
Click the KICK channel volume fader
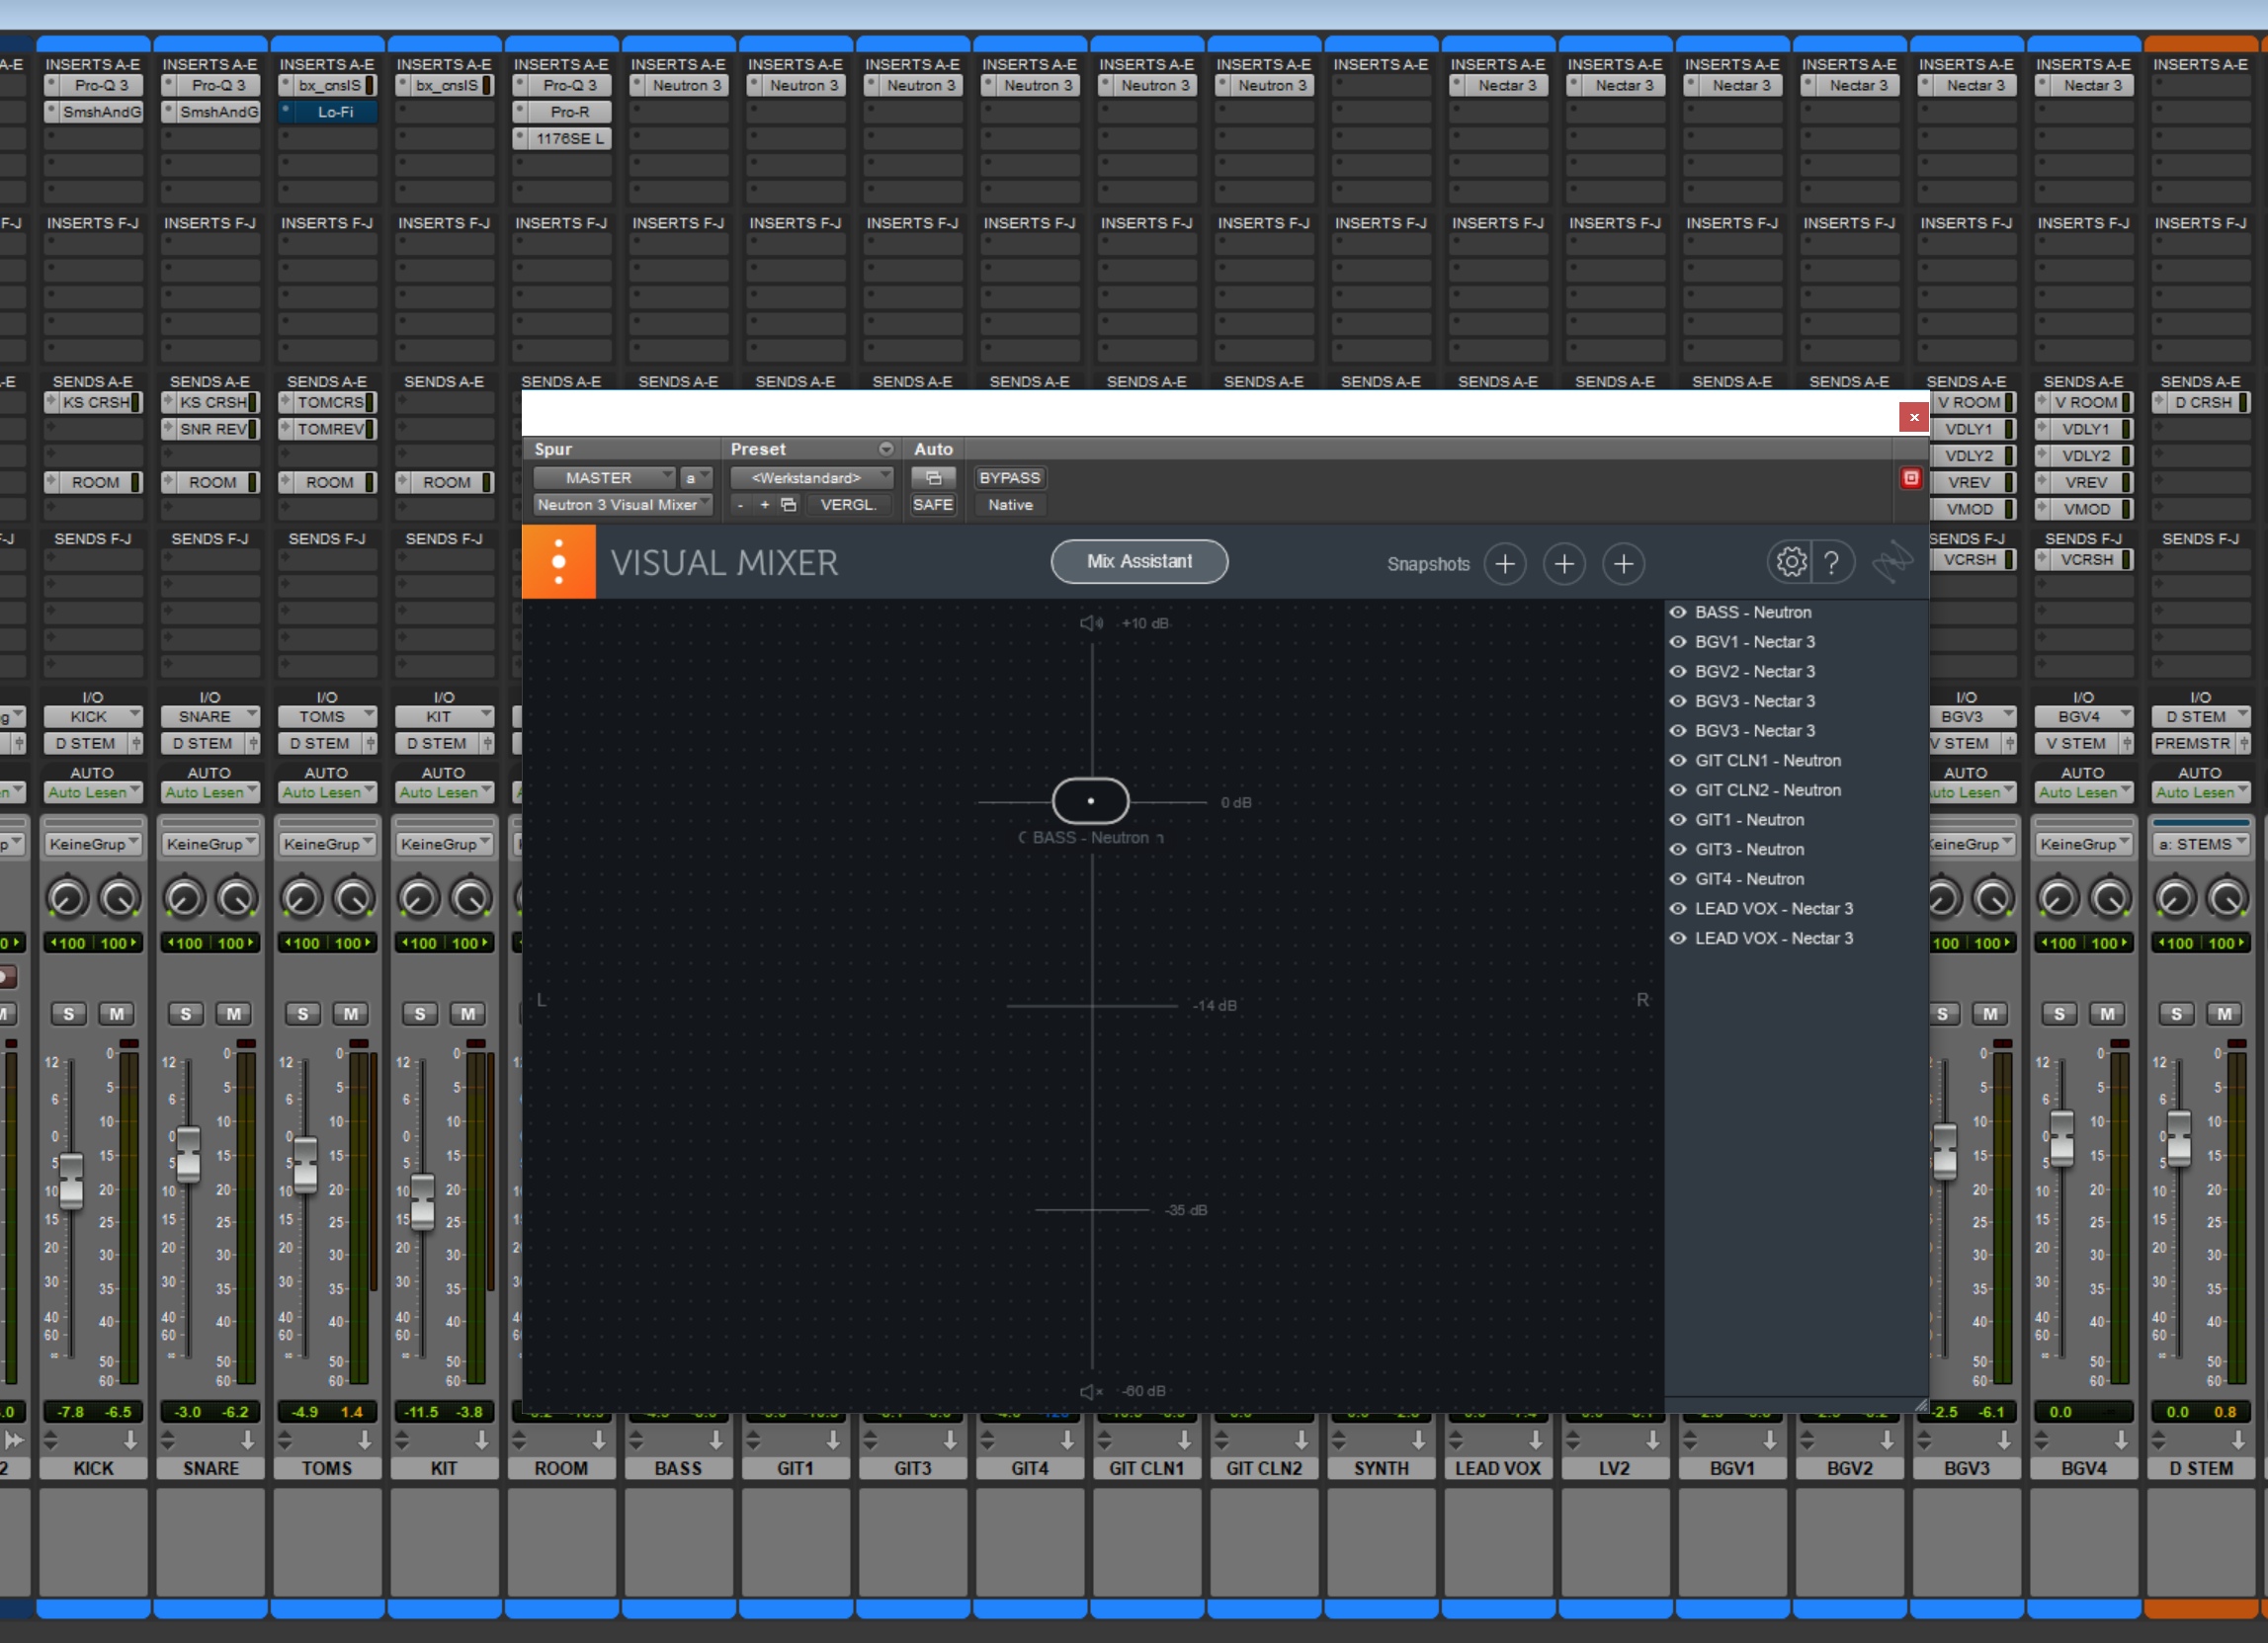point(71,1182)
